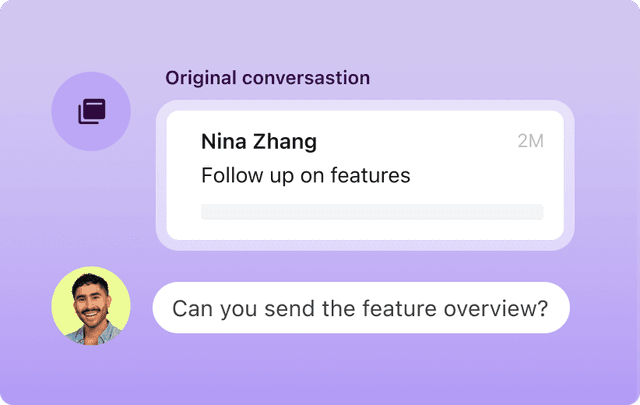Image resolution: width=640 pixels, height=405 pixels.
Task: Click the gray preview placeholder bar
Action: (x=372, y=211)
